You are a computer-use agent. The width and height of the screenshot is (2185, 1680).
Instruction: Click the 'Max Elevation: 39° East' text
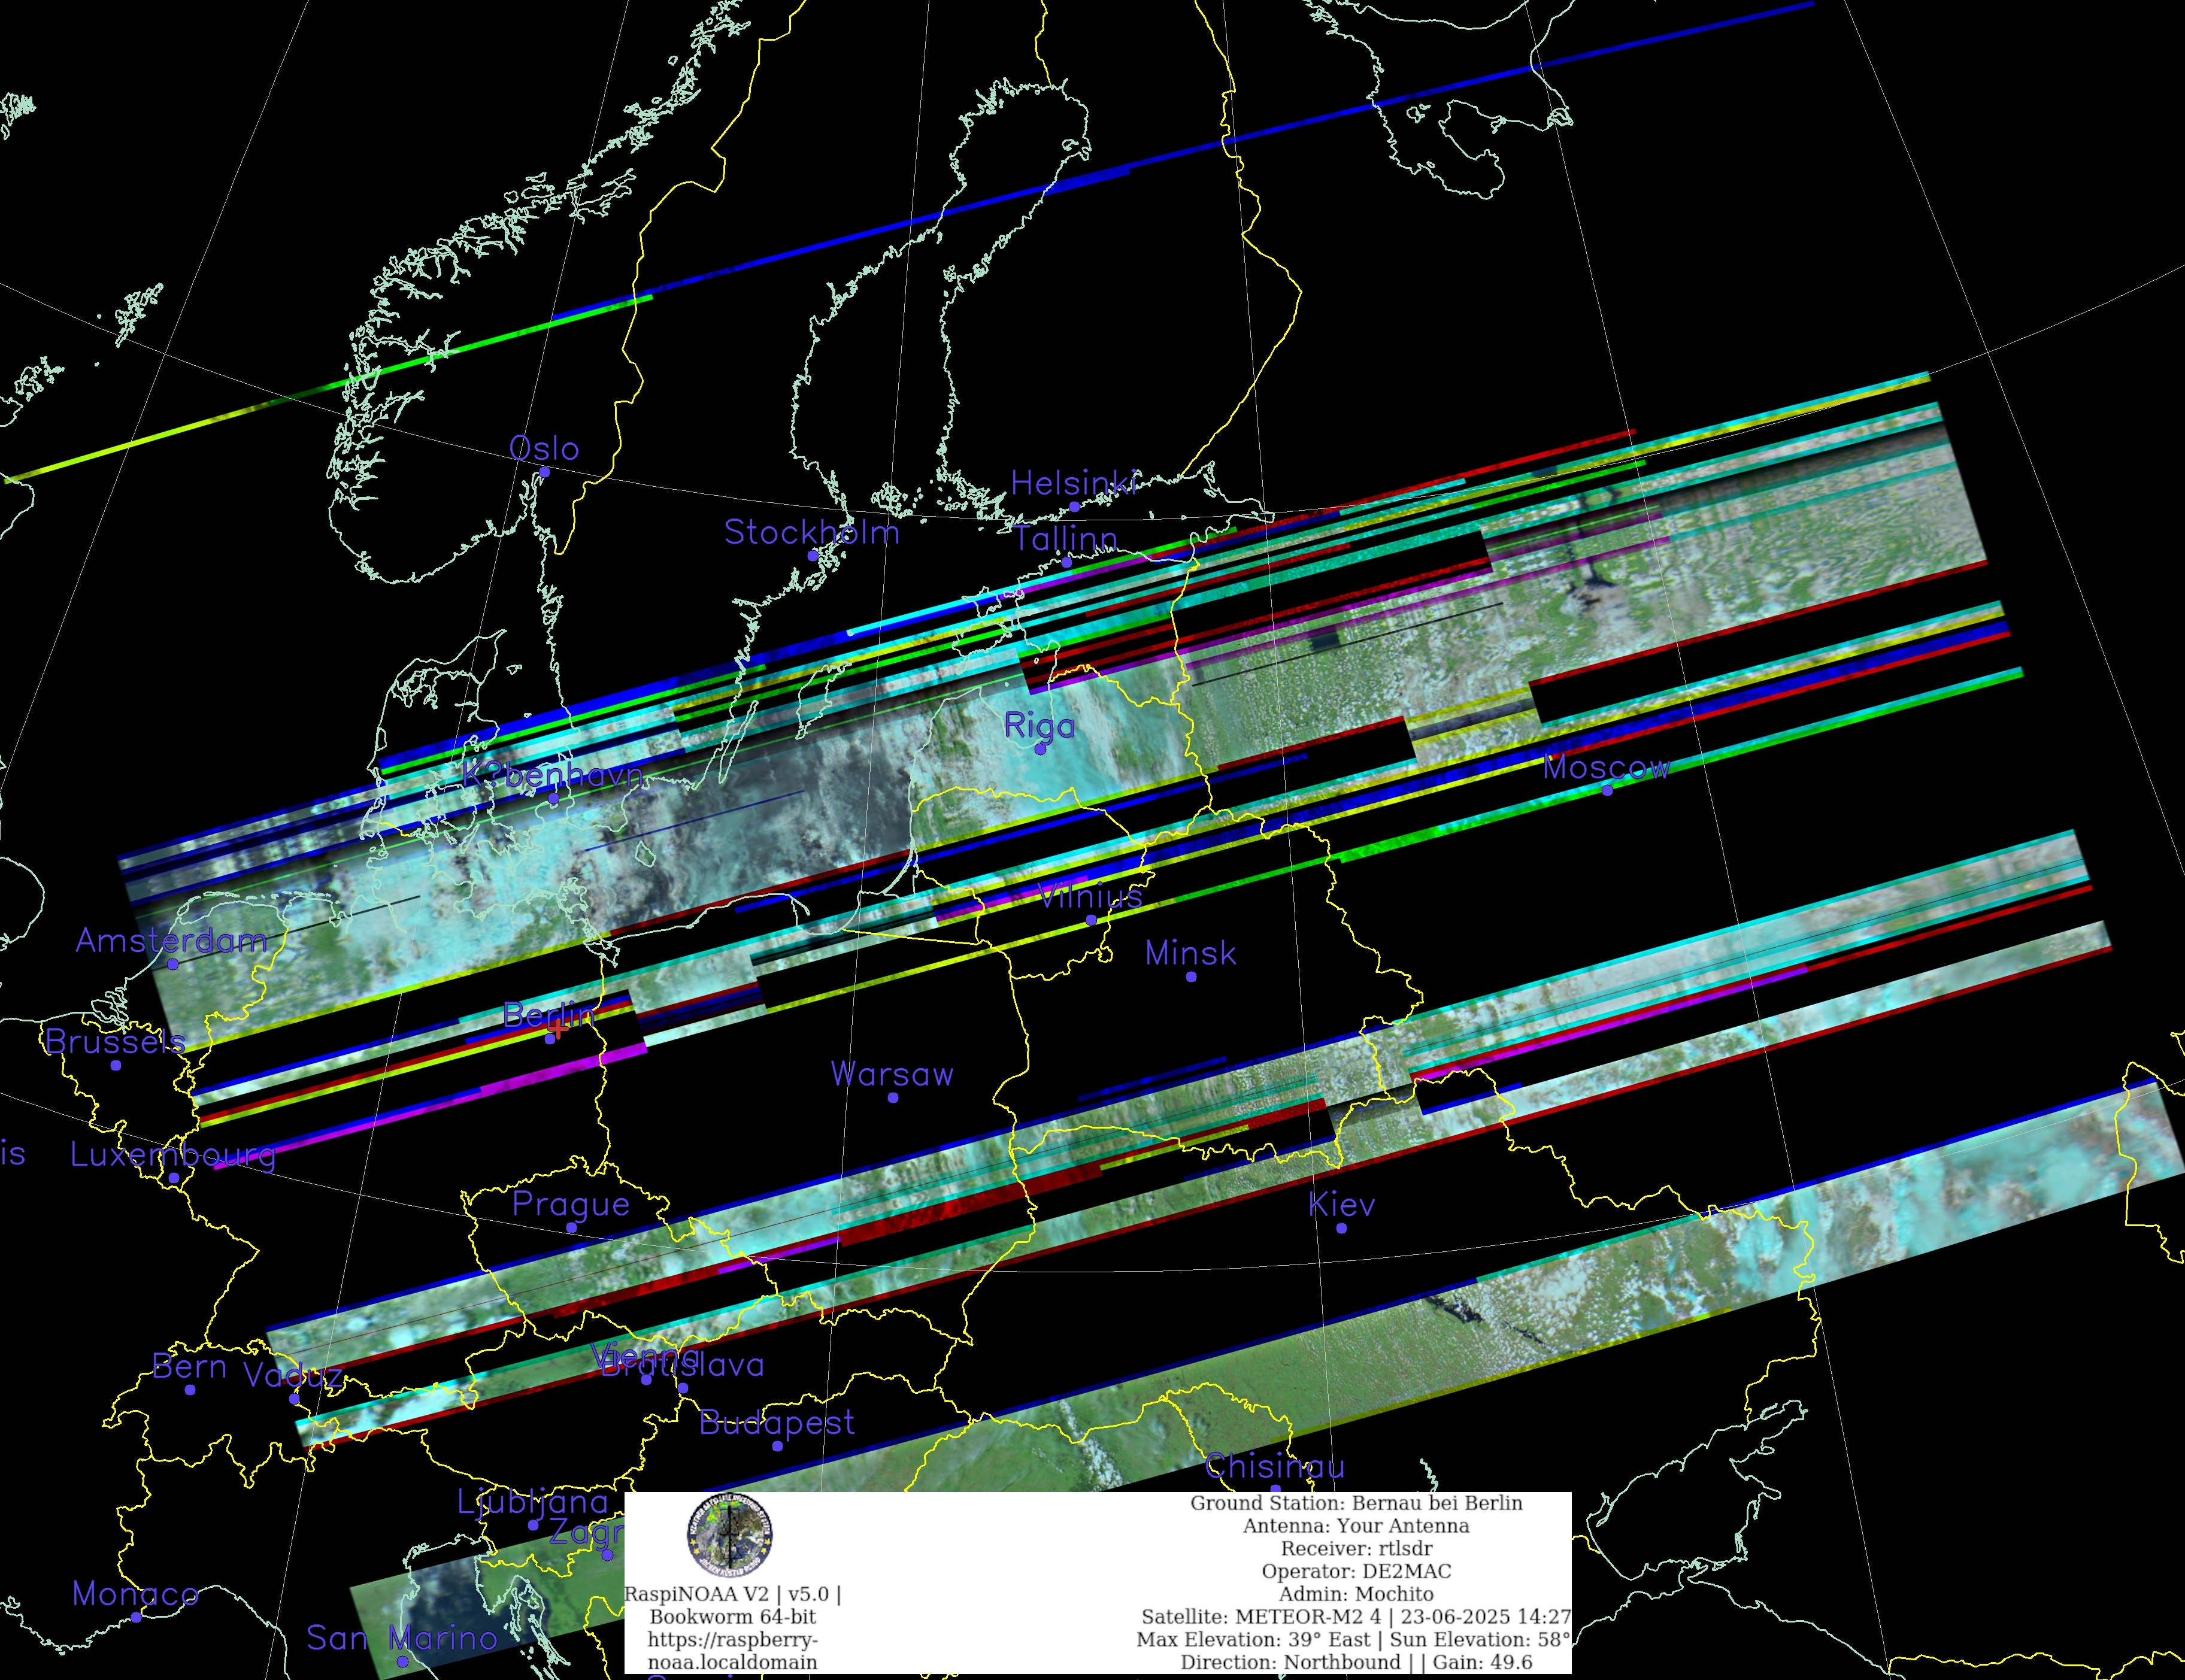[1253, 1640]
